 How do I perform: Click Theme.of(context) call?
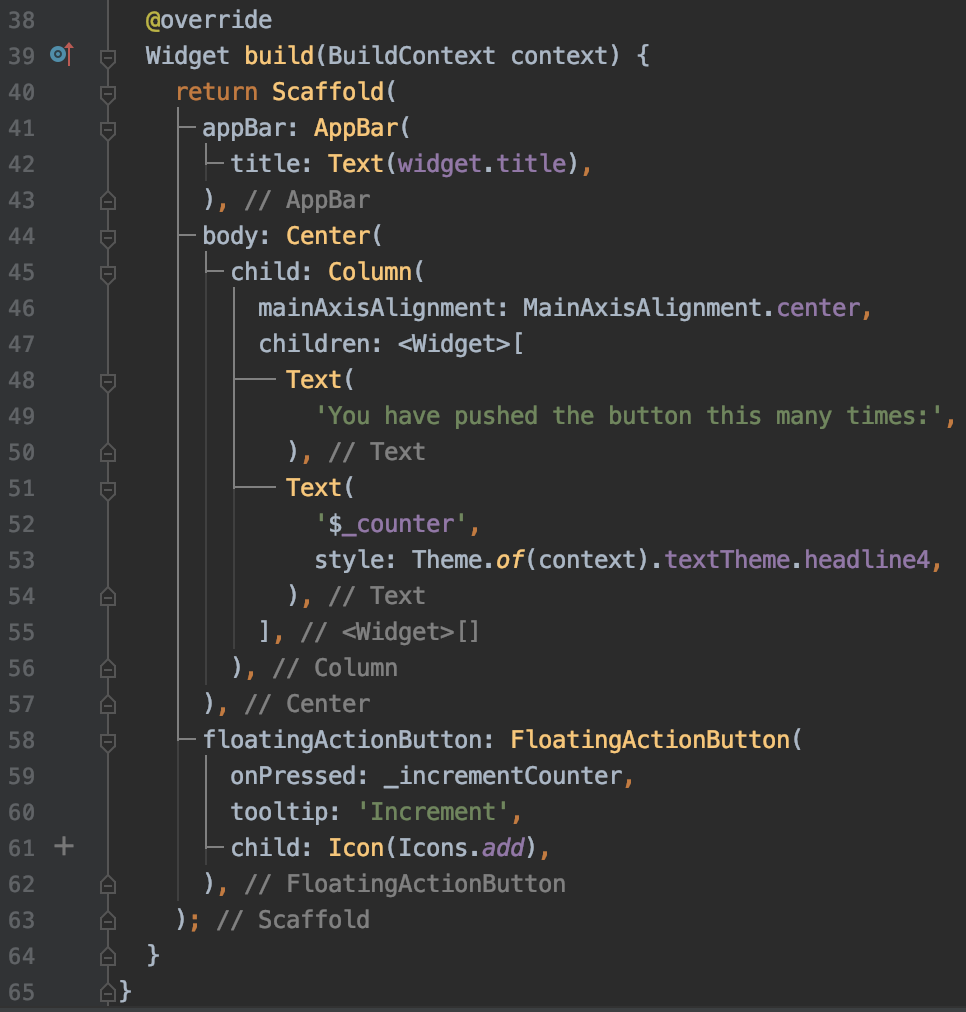click(x=531, y=560)
